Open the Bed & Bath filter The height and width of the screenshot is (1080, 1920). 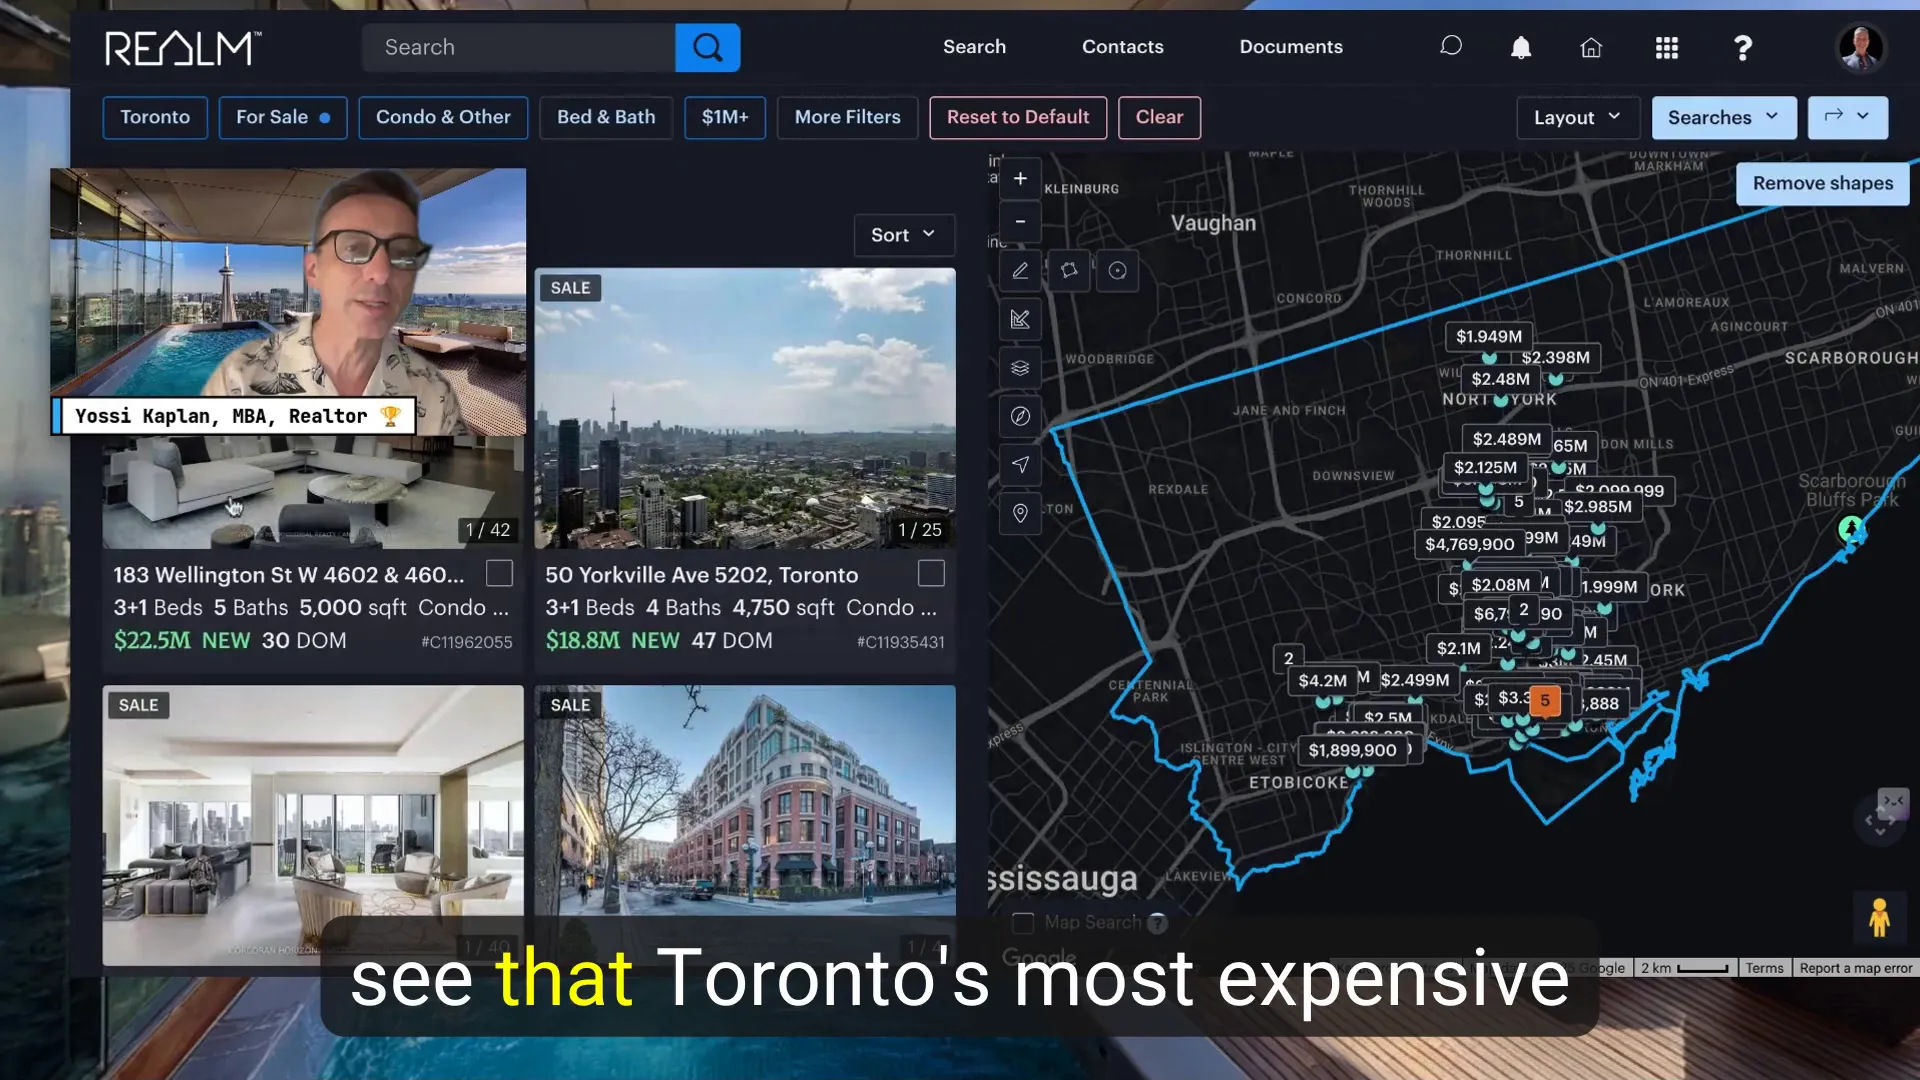pyautogui.click(x=606, y=117)
